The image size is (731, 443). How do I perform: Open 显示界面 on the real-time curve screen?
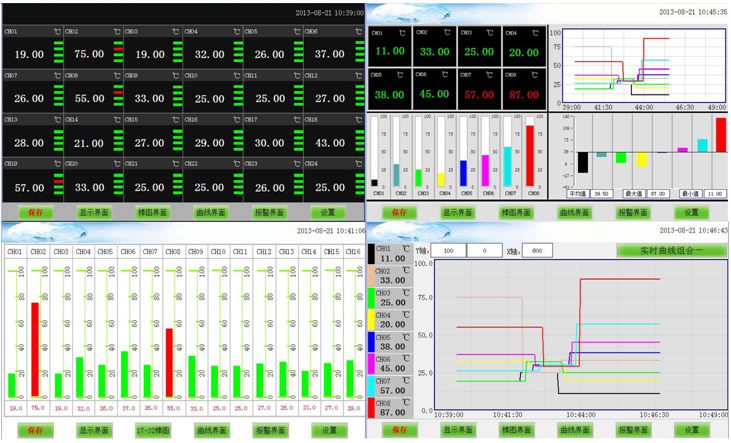tap(458, 429)
